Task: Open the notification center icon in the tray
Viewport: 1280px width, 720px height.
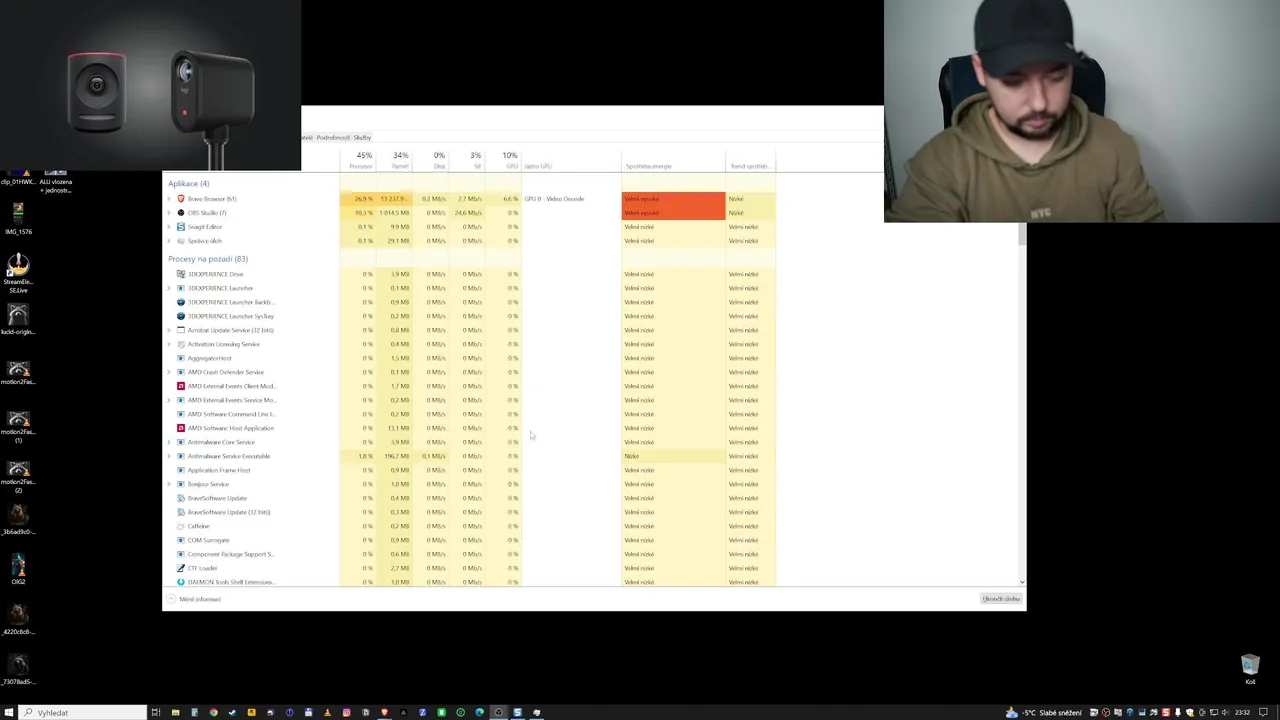Action: 1265,713
